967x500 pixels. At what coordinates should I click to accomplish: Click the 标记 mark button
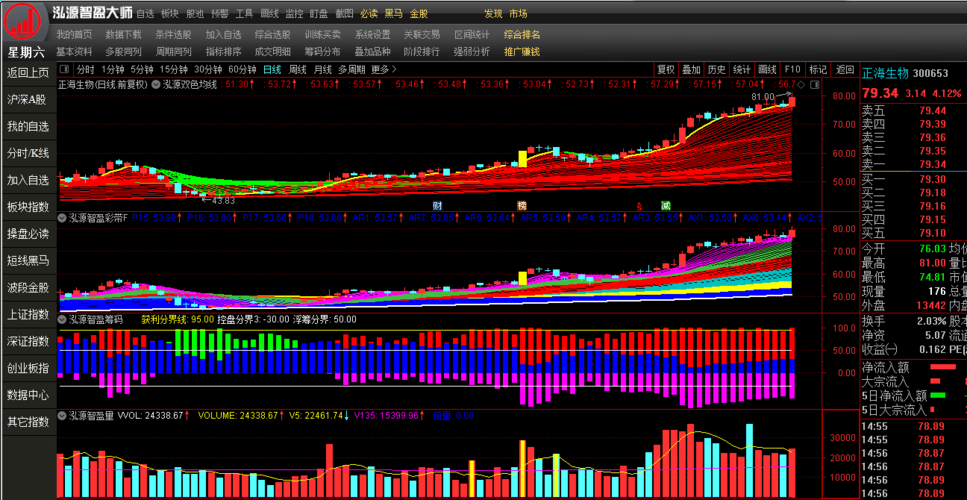(818, 69)
